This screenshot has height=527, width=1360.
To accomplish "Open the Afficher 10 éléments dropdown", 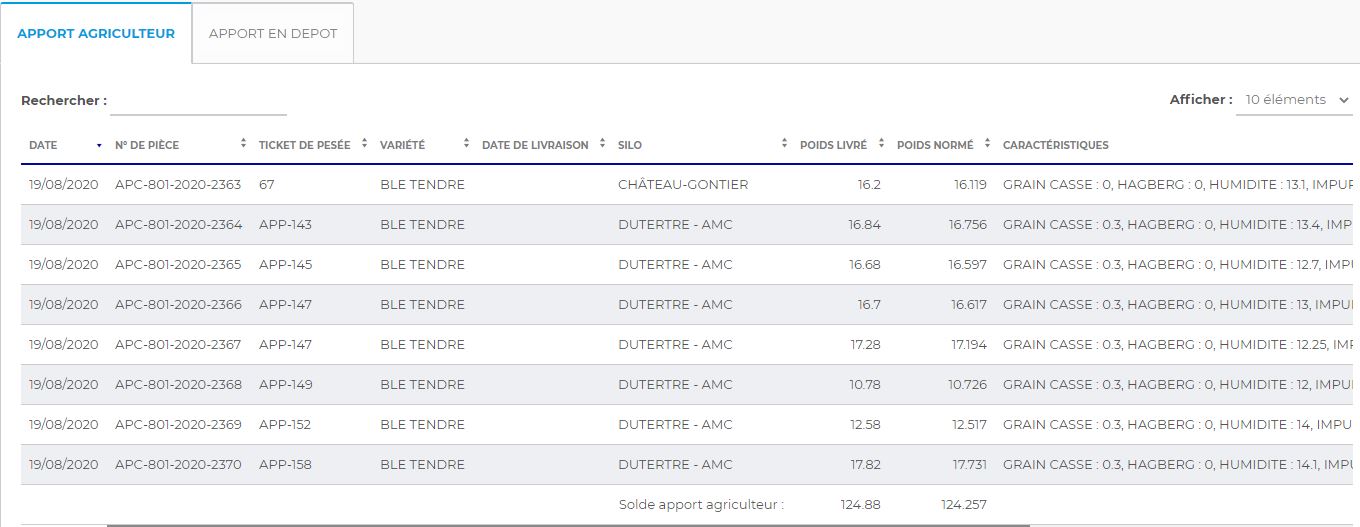I will (x=1293, y=100).
